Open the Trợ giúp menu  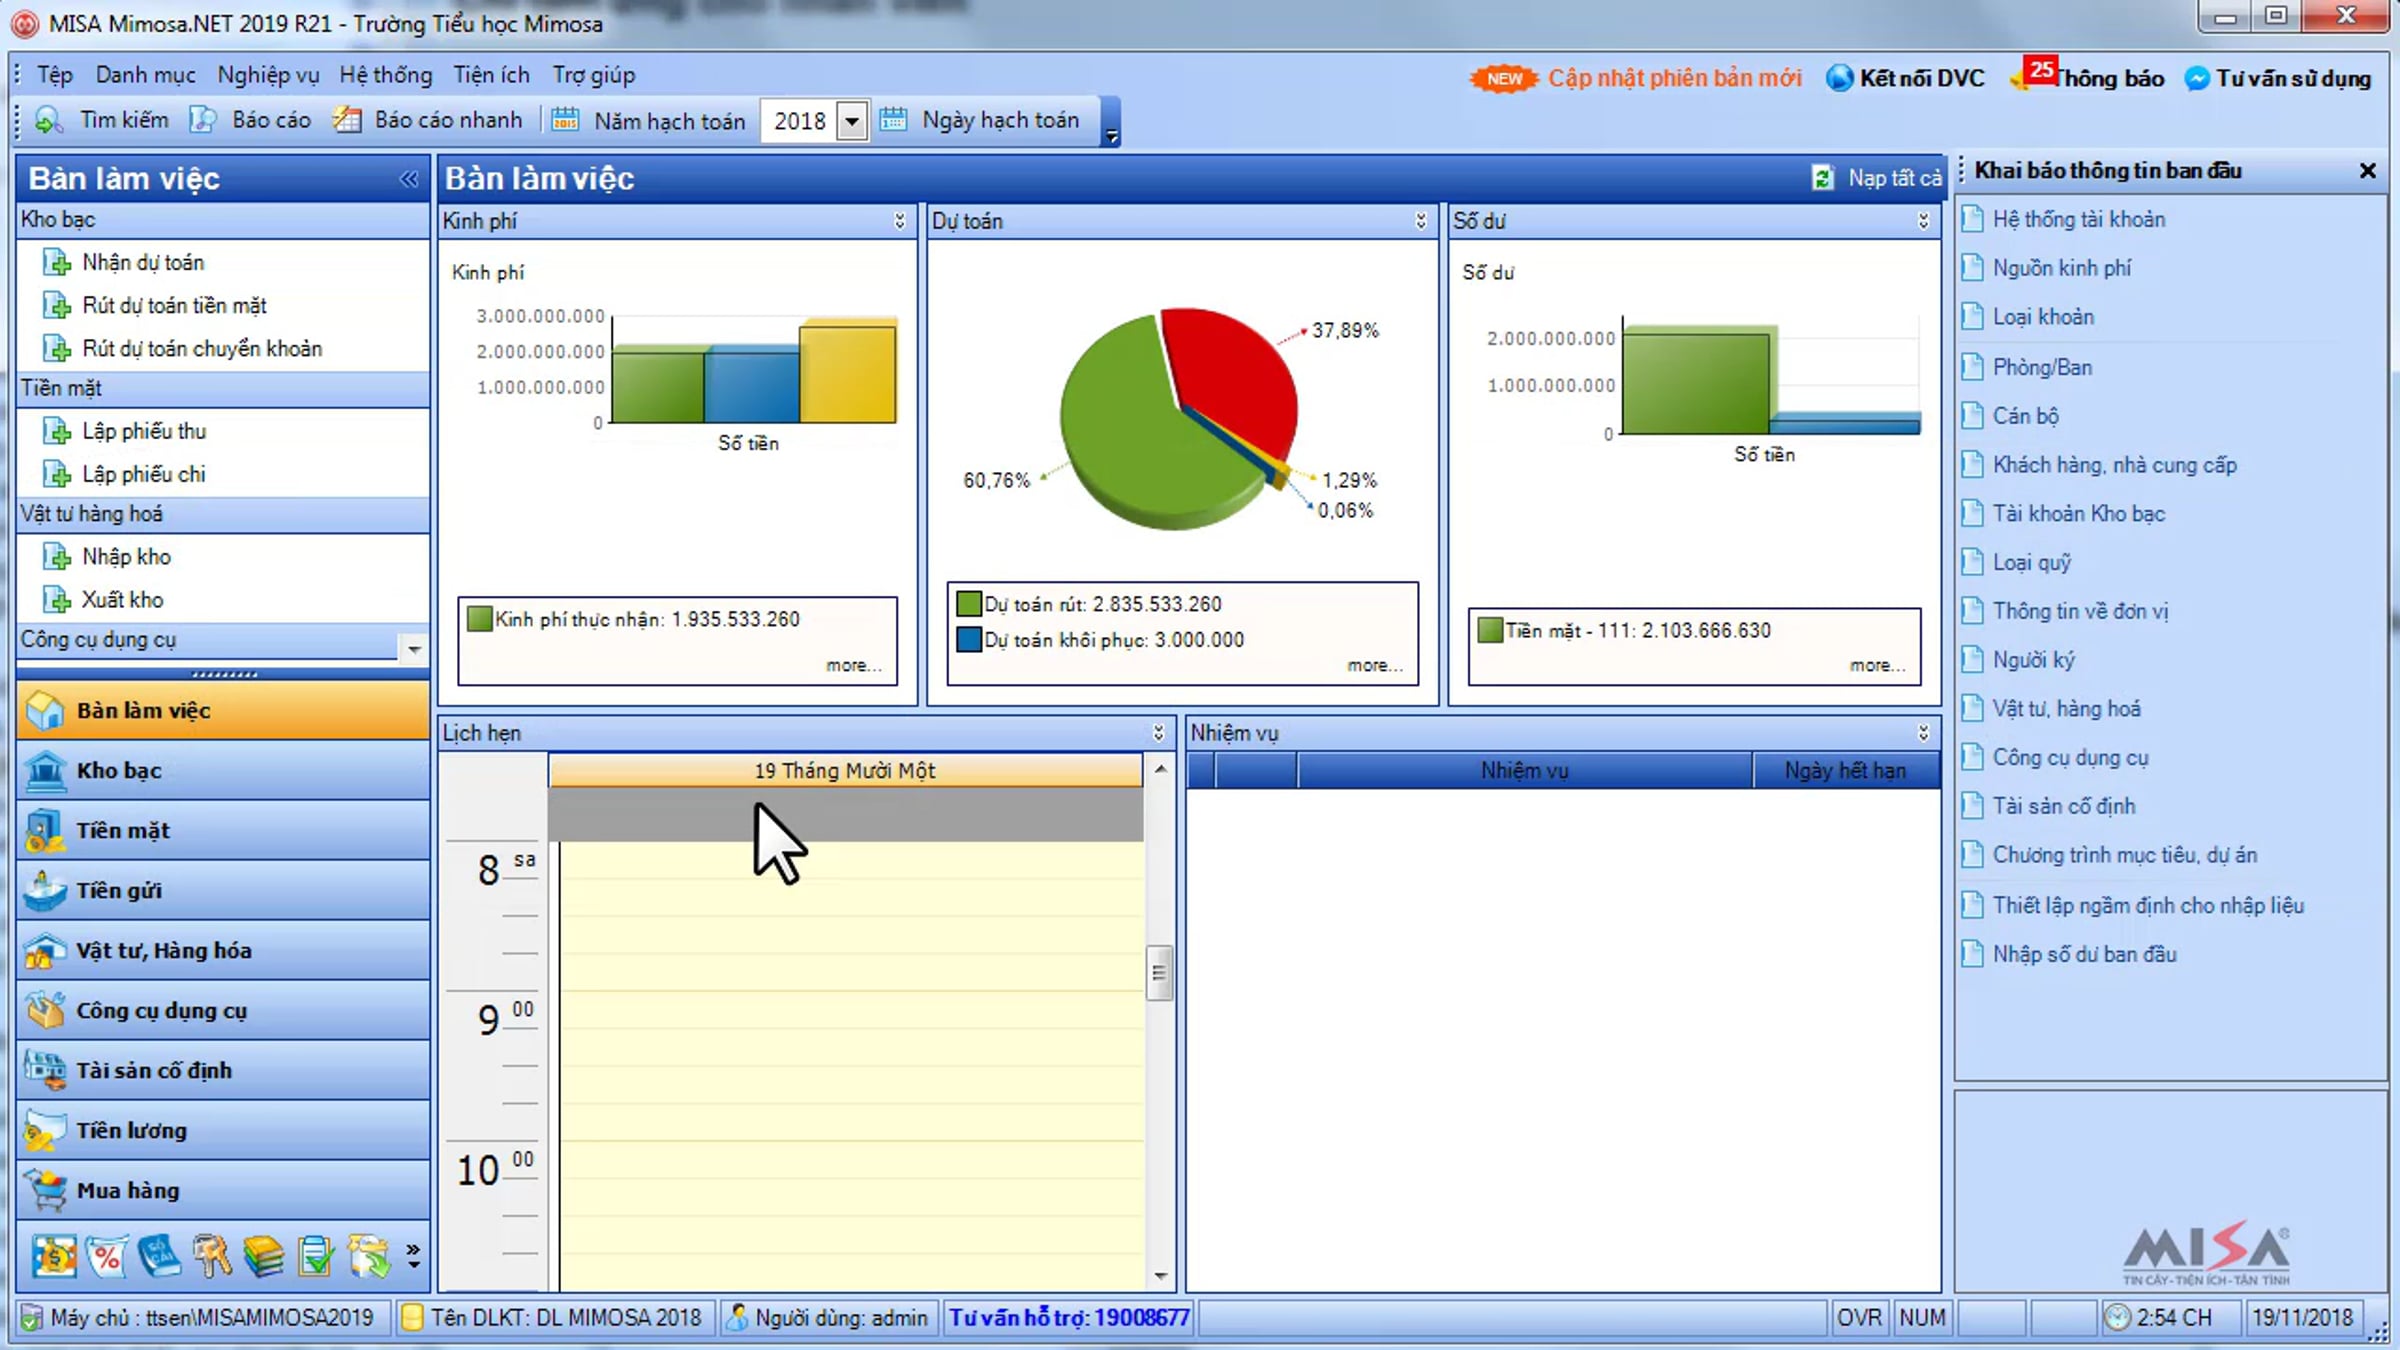pyautogui.click(x=594, y=75)
